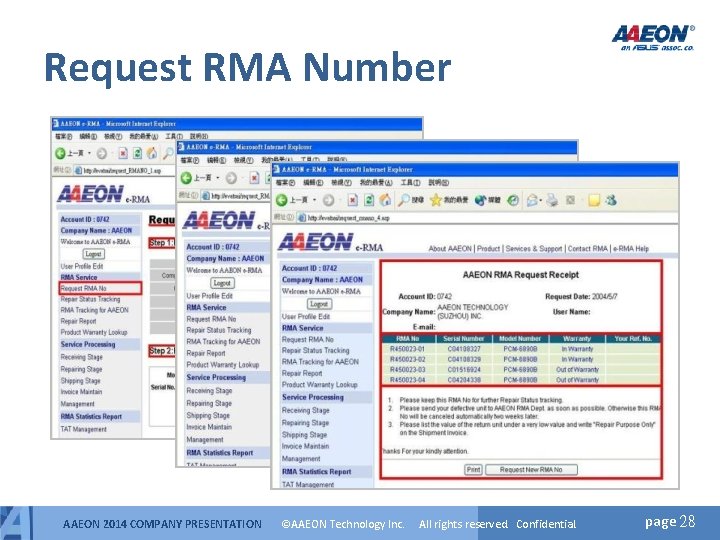Click Forward arrow in back-left IE window
This screenshot has width=720, height=540.
click(x=101, y=153)
